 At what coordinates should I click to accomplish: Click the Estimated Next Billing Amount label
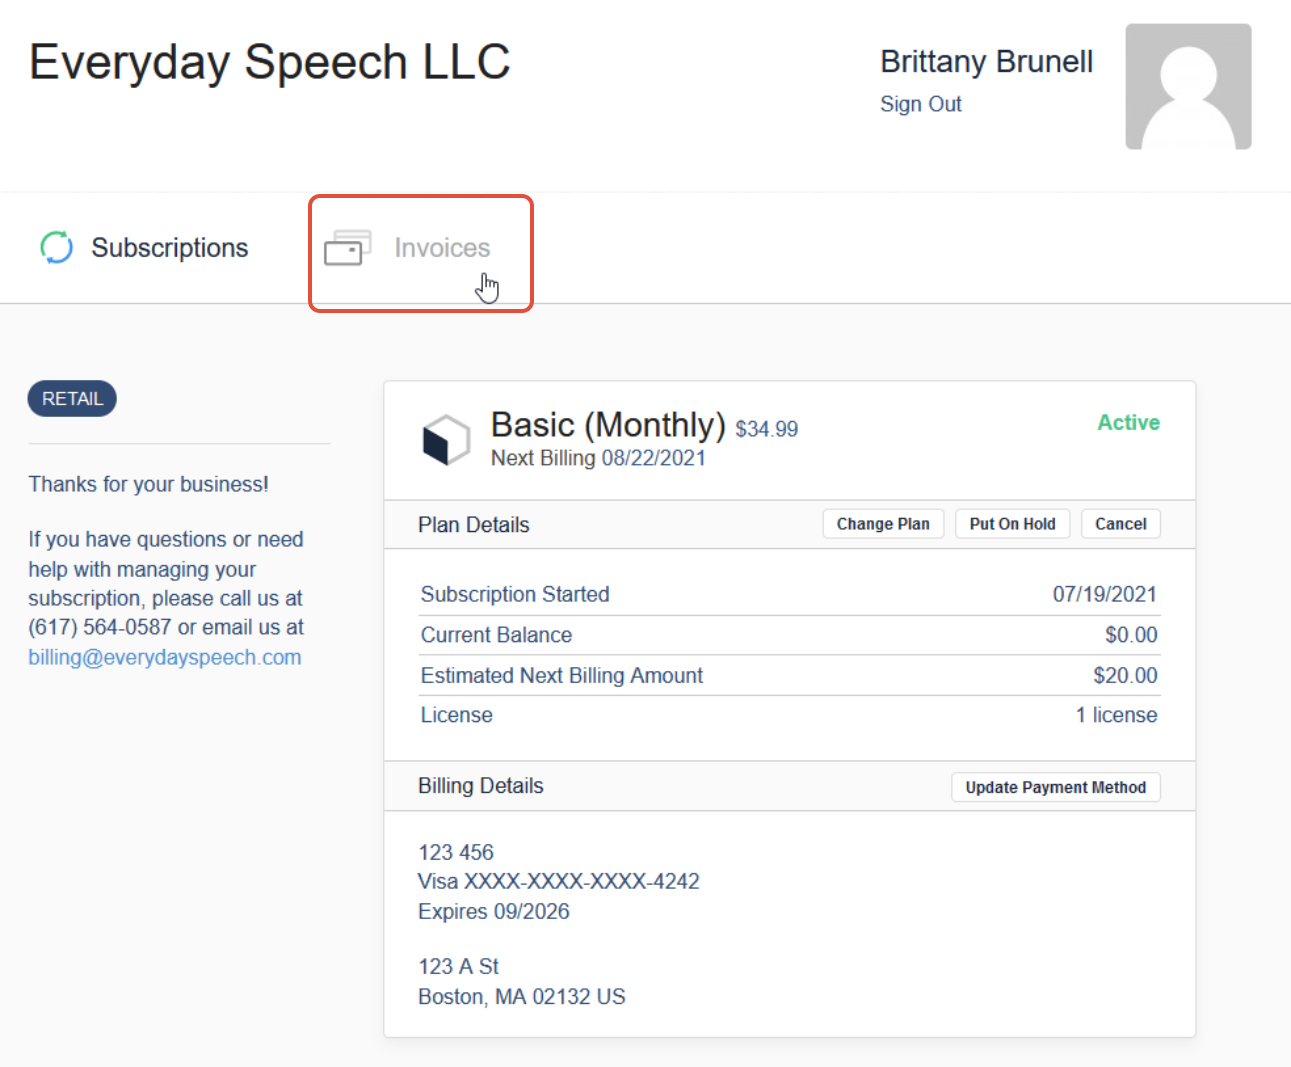coord(562,675)
